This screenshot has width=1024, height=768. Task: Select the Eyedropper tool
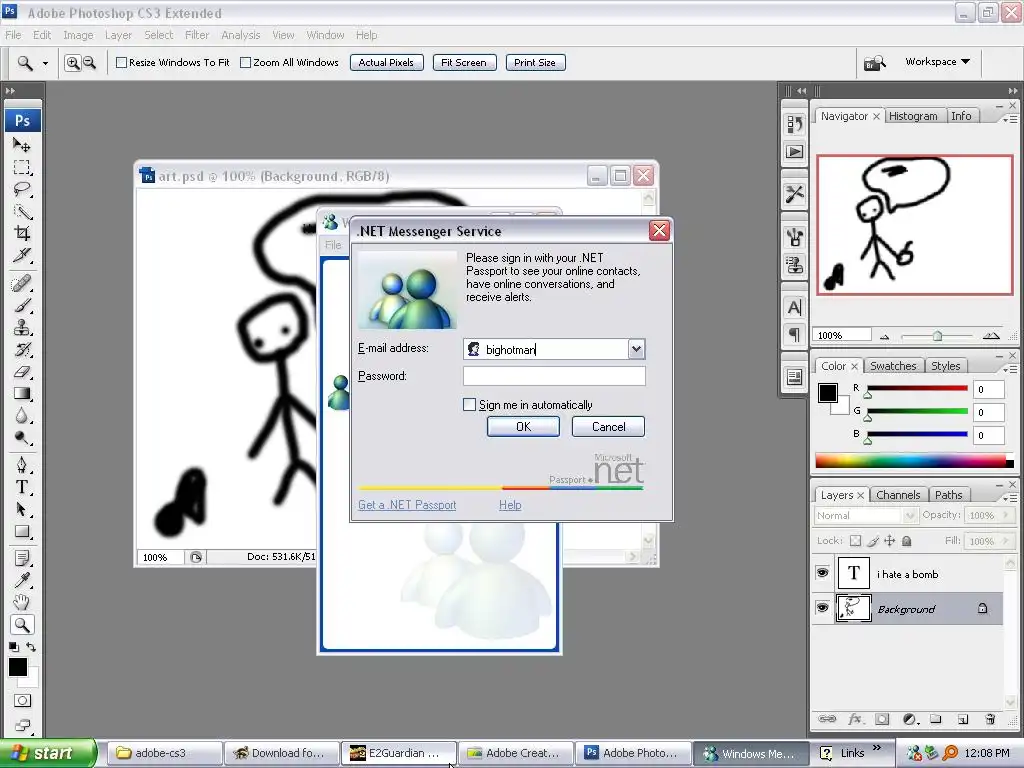coord(22,580)
